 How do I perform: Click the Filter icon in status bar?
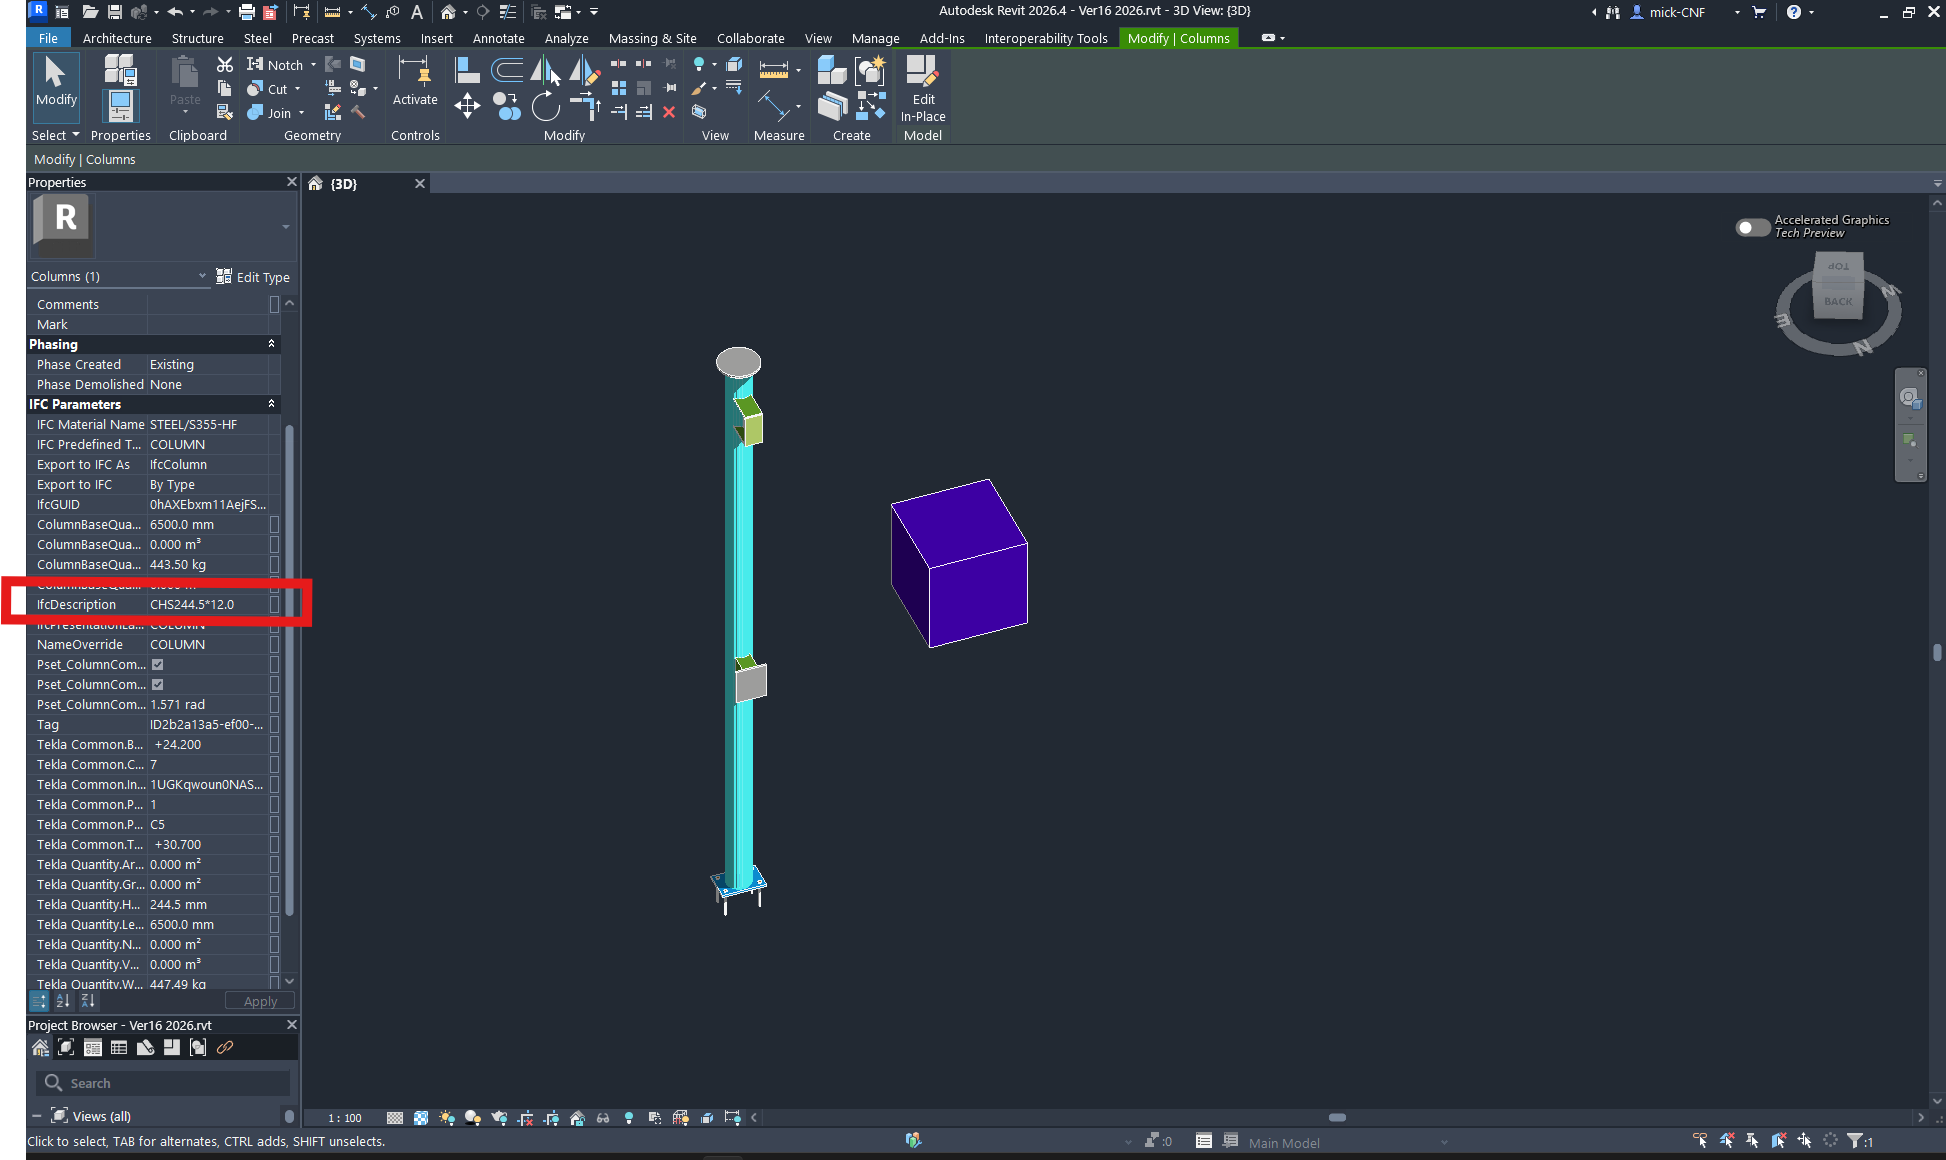[1854, 1141]
